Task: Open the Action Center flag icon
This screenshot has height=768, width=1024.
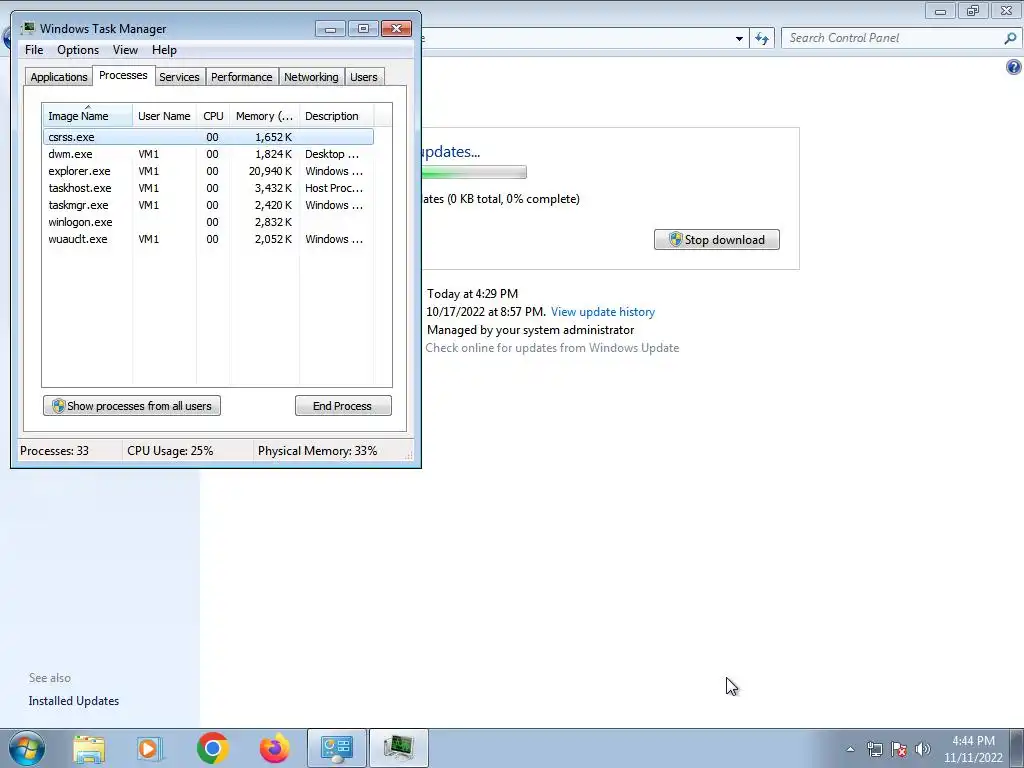Action: click(899, 749)
